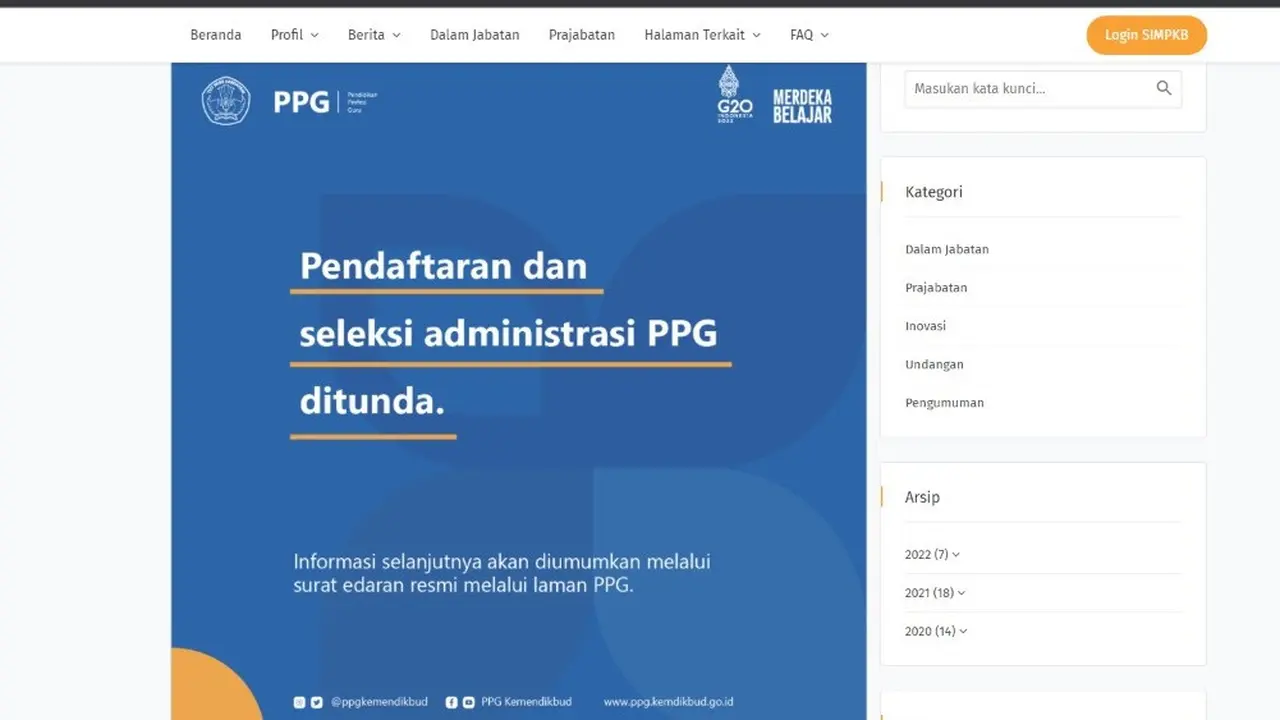The image size is (1280, 720).
Task: Expand the 2020 (14) archive list
Action: tap(935, 631)
